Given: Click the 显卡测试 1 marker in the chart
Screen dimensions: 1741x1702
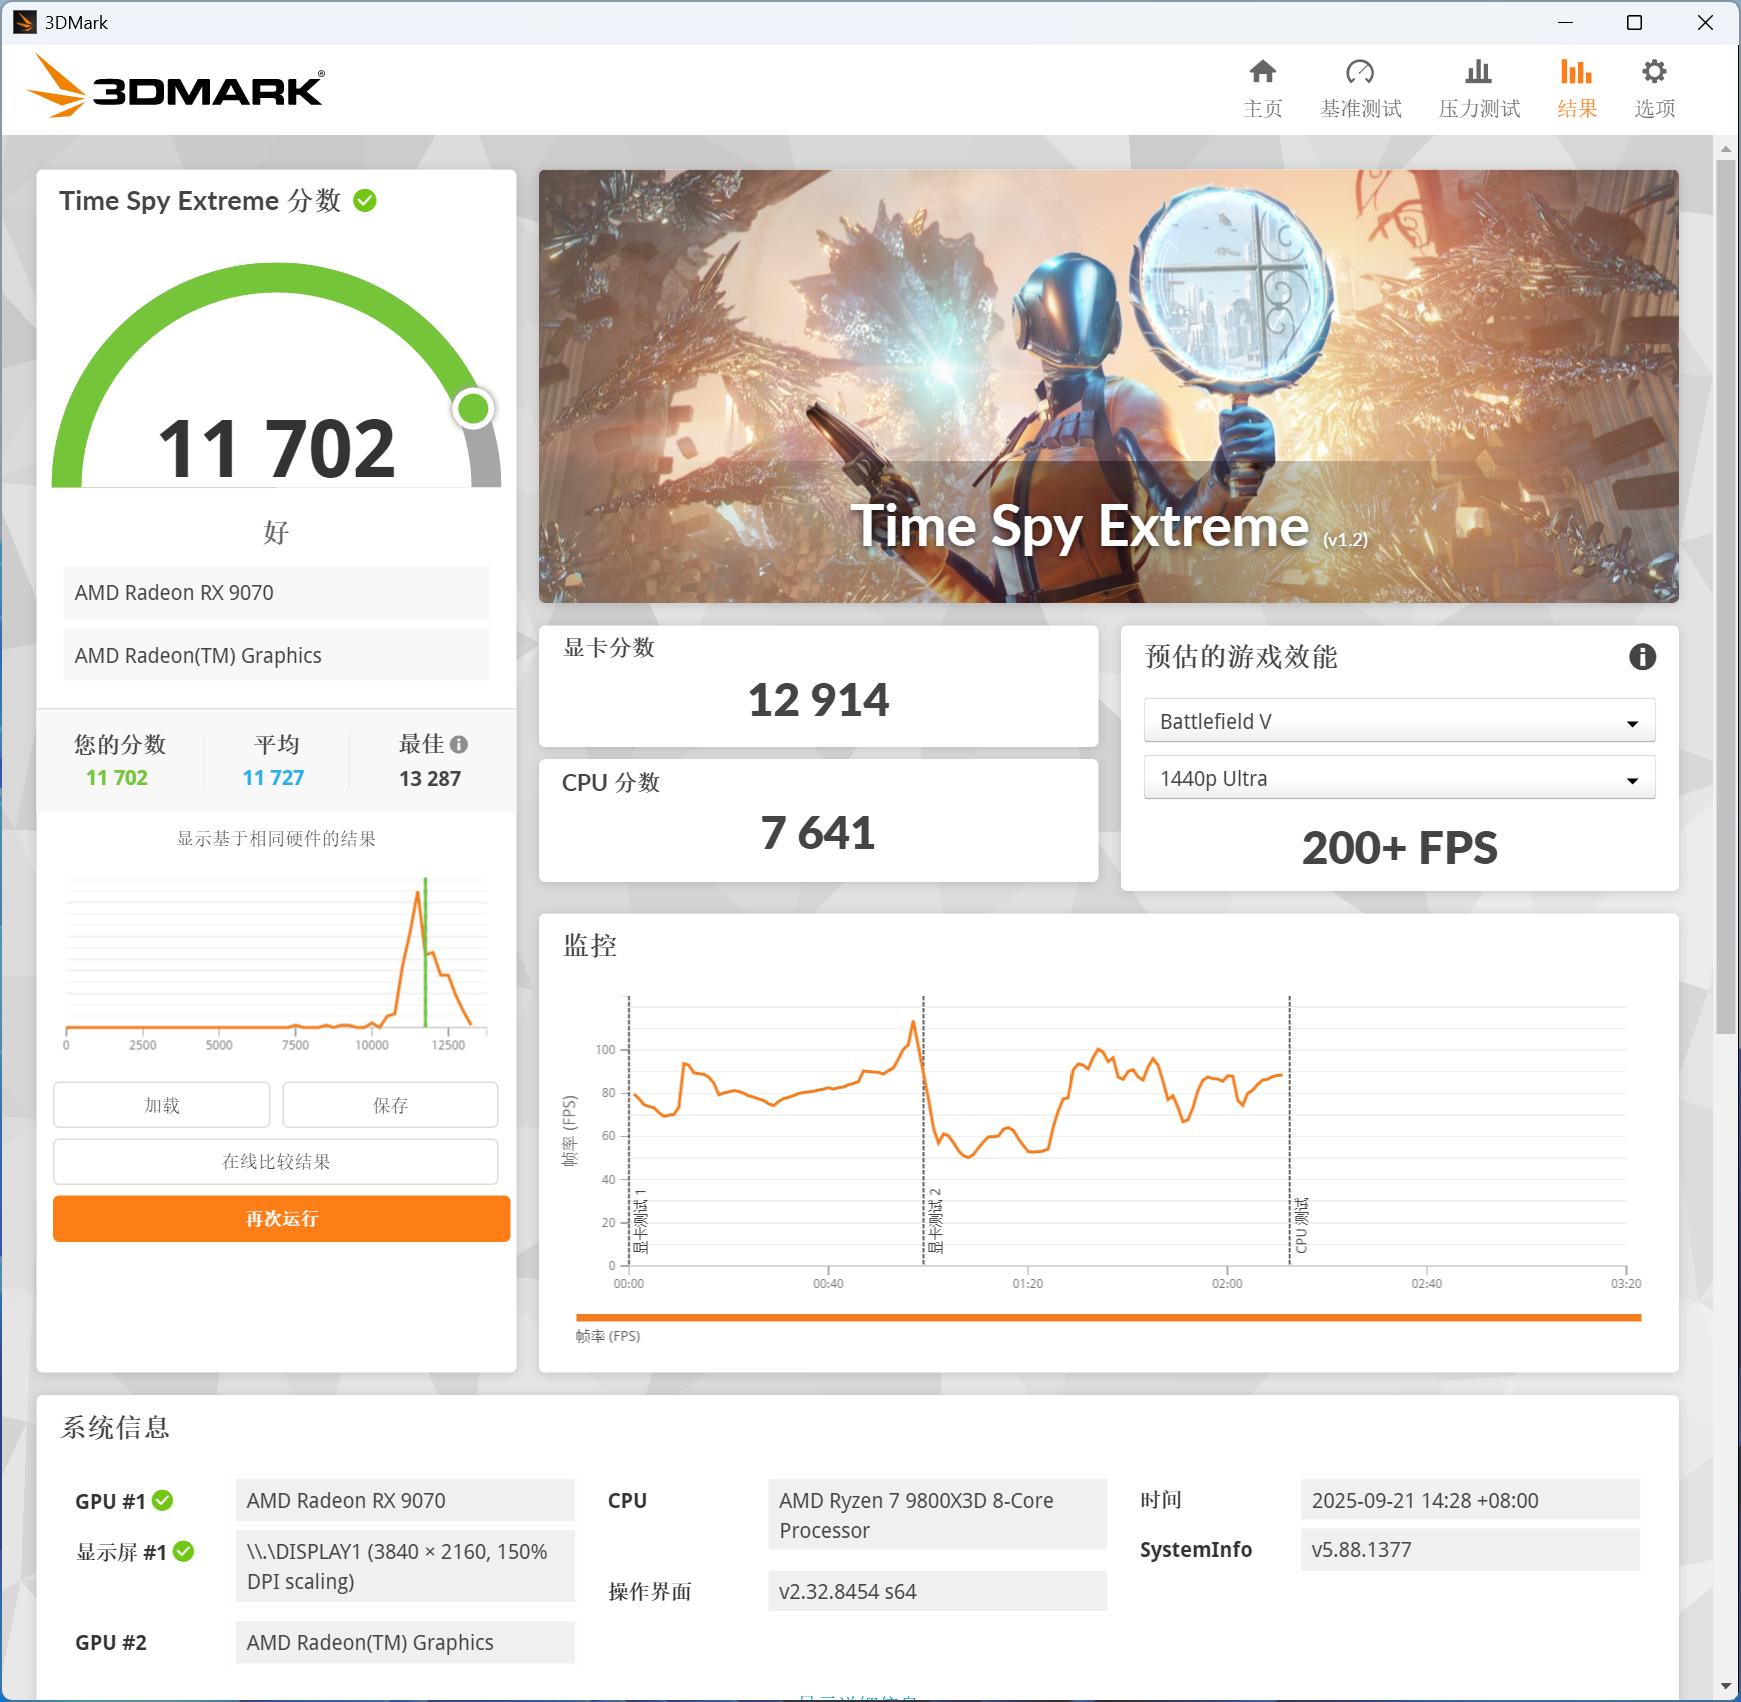Looking at the screenshot, I should pyautogui.click(x=641, y=1221).
